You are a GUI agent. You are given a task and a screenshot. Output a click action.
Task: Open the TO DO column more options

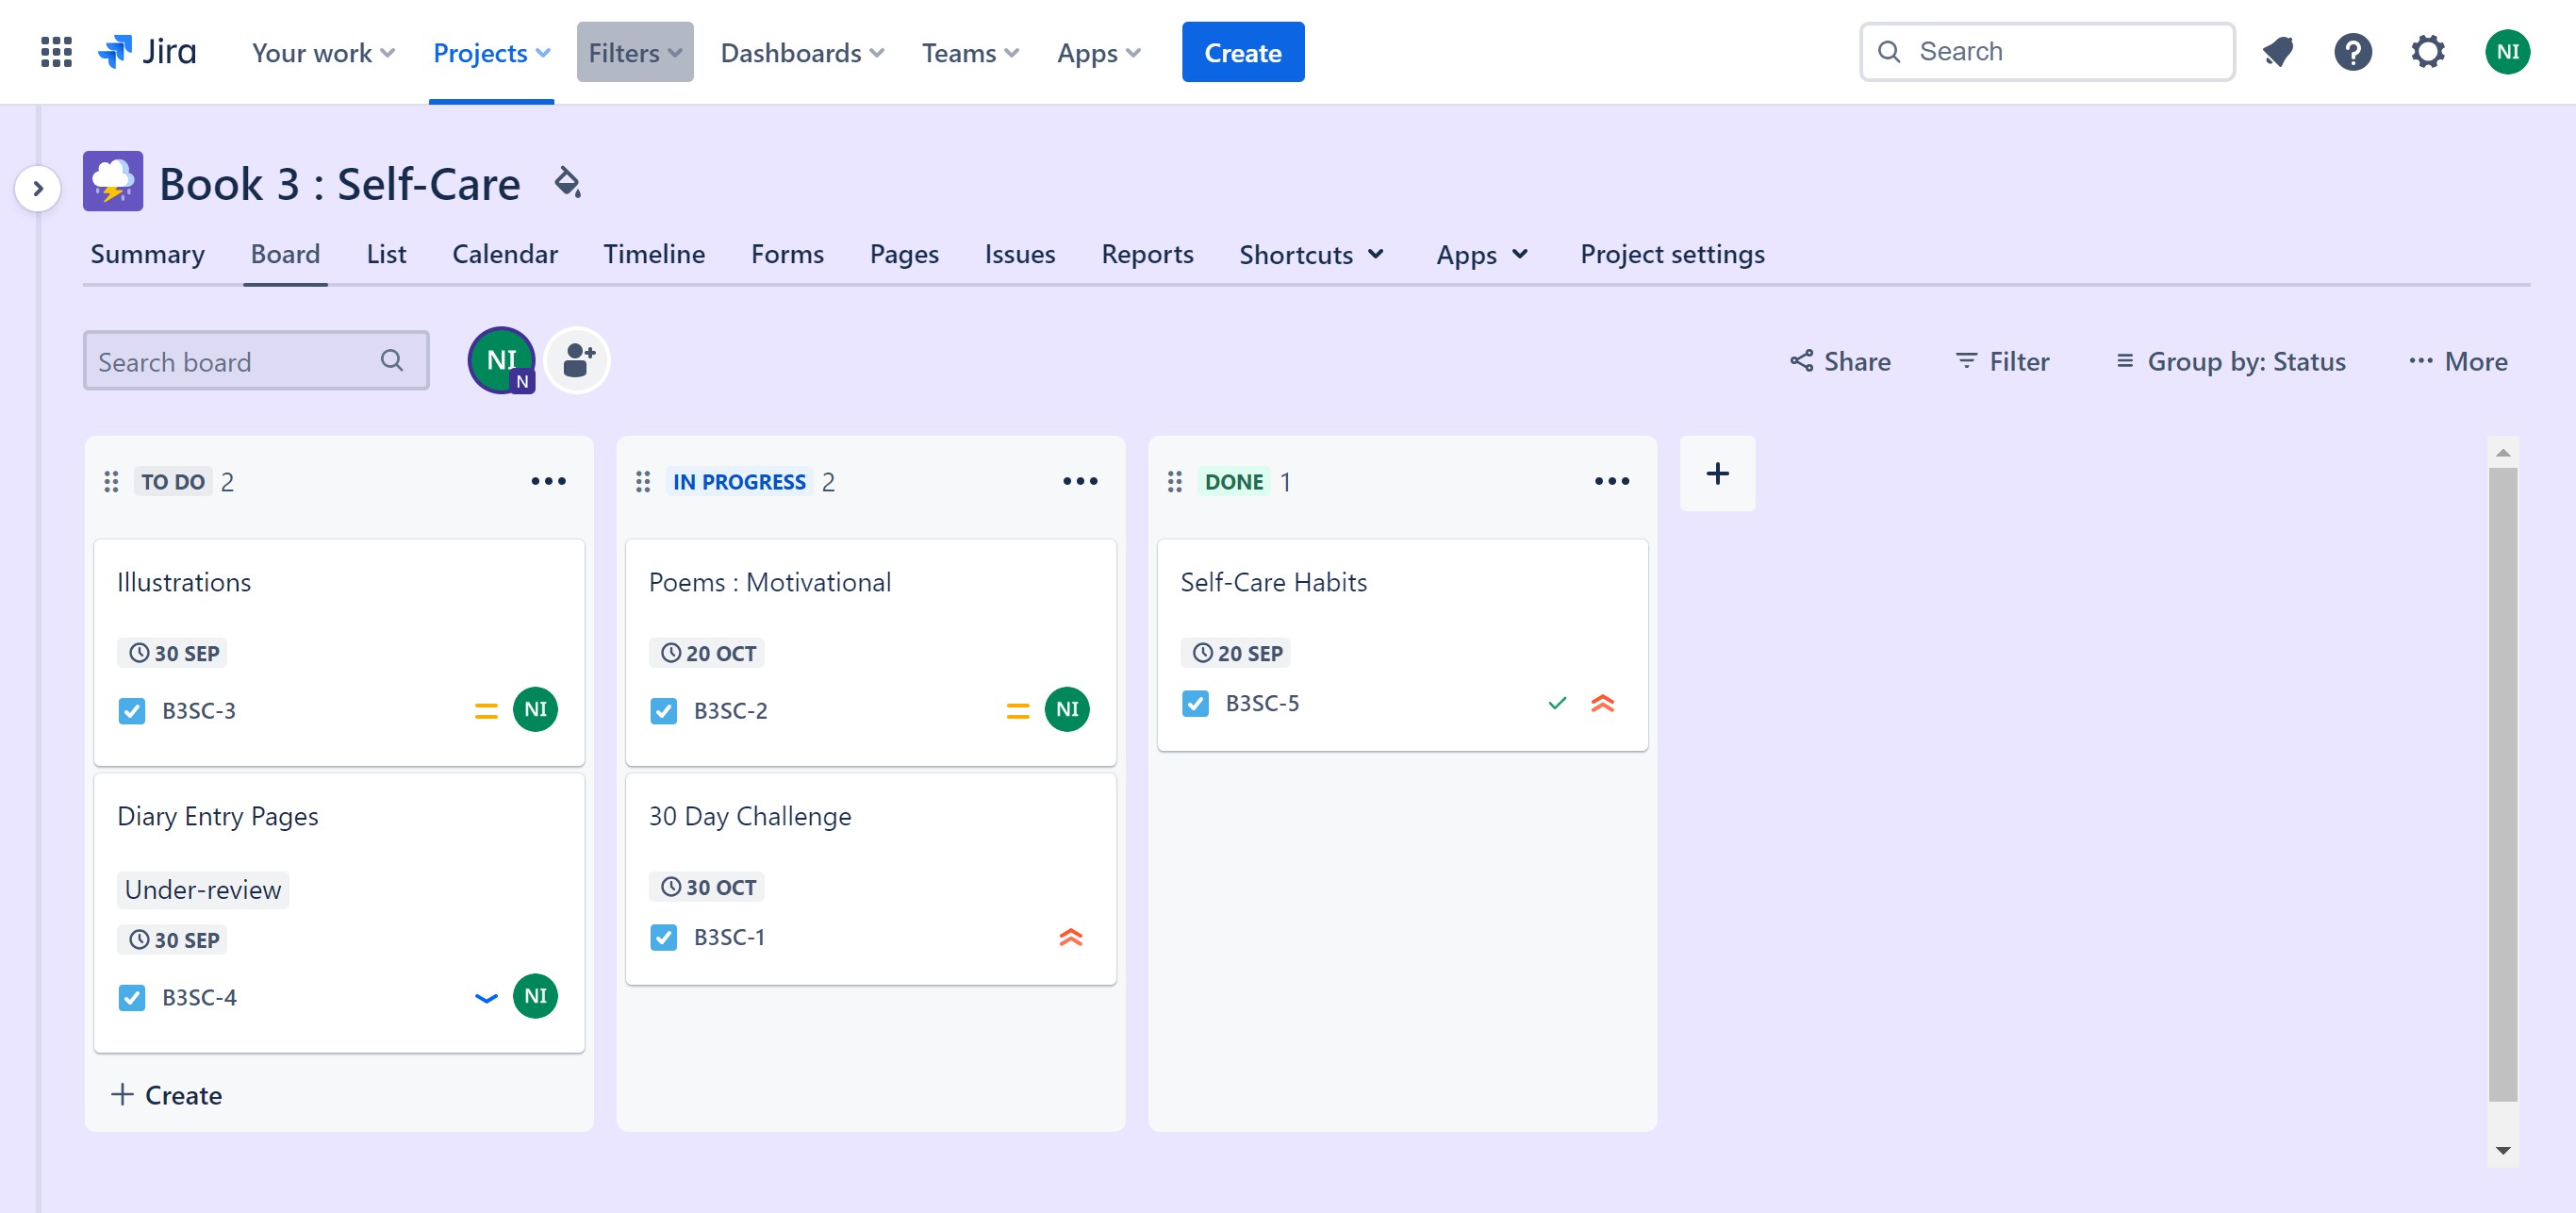[548, 482]
